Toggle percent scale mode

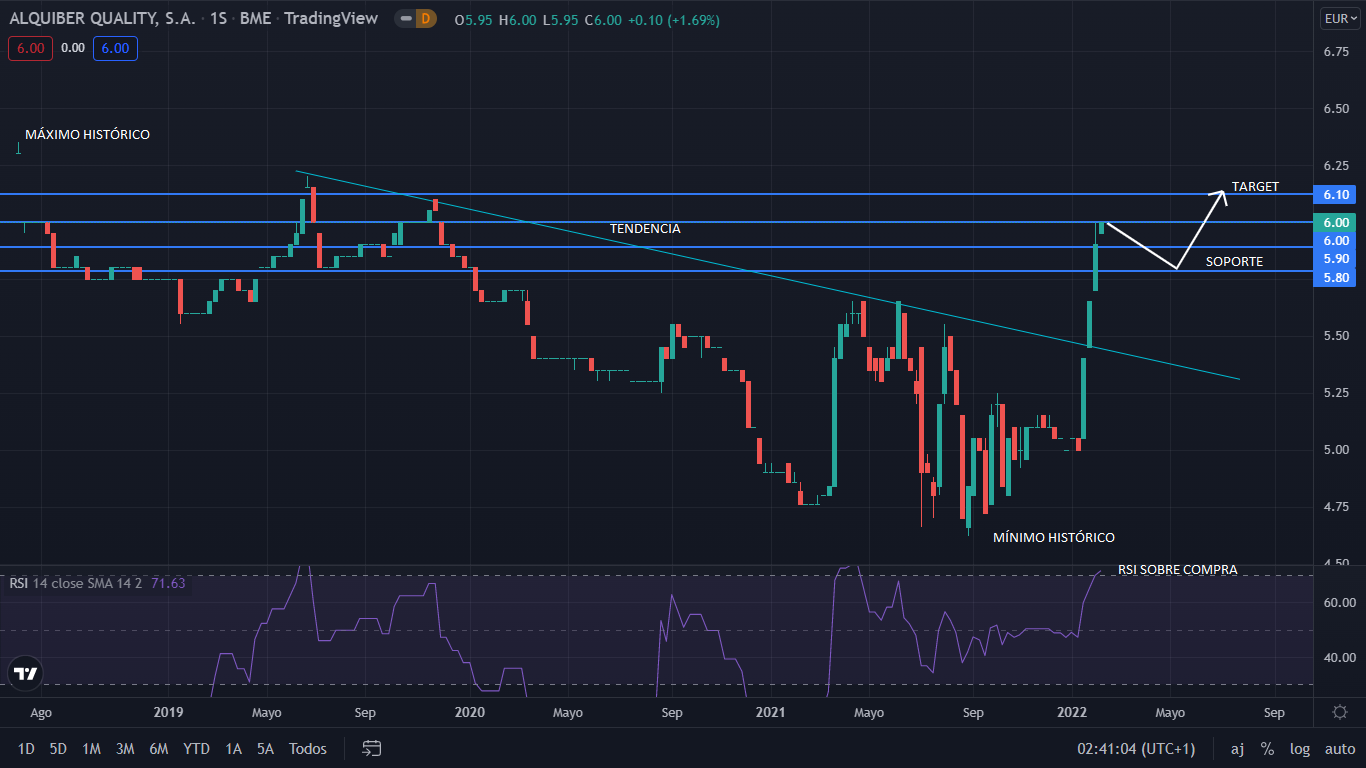coord(1267,748)
